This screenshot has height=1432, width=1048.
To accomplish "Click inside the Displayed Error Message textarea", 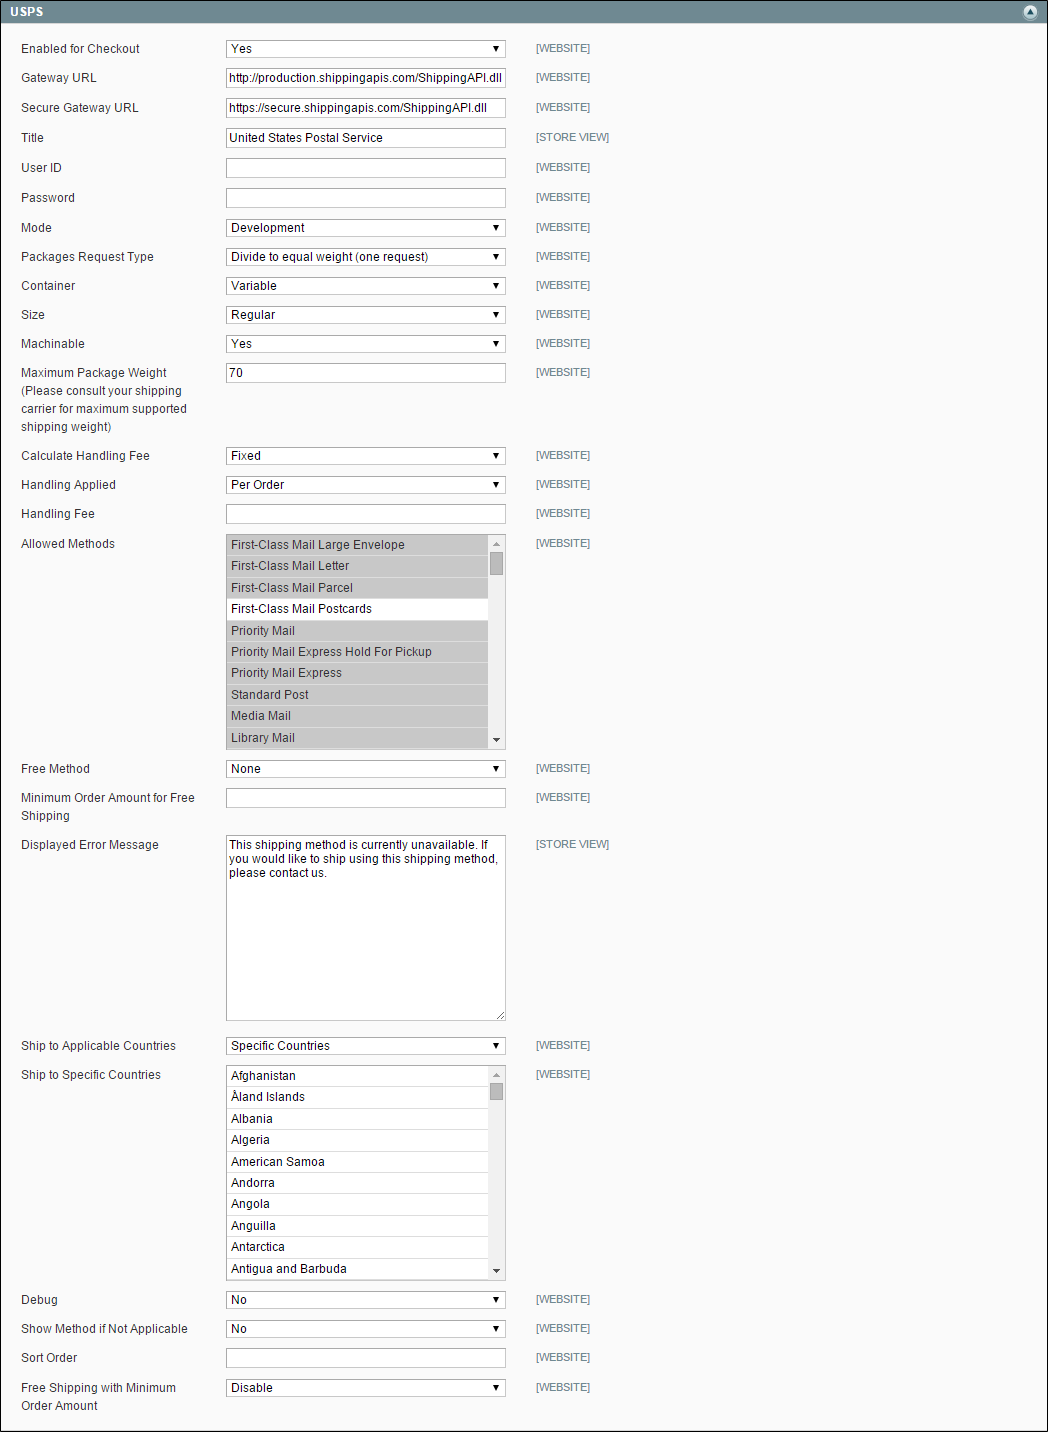I will (366, 928).
